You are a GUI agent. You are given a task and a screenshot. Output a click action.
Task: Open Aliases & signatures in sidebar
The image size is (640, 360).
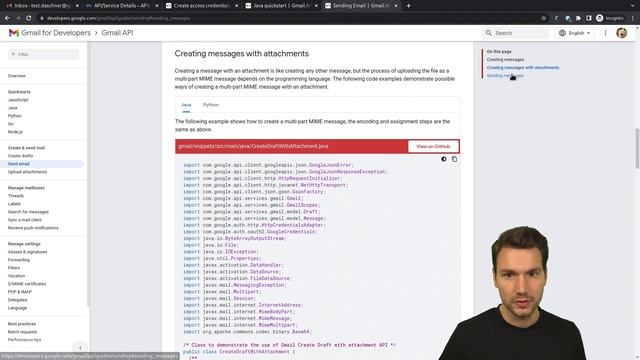[27, 252]
